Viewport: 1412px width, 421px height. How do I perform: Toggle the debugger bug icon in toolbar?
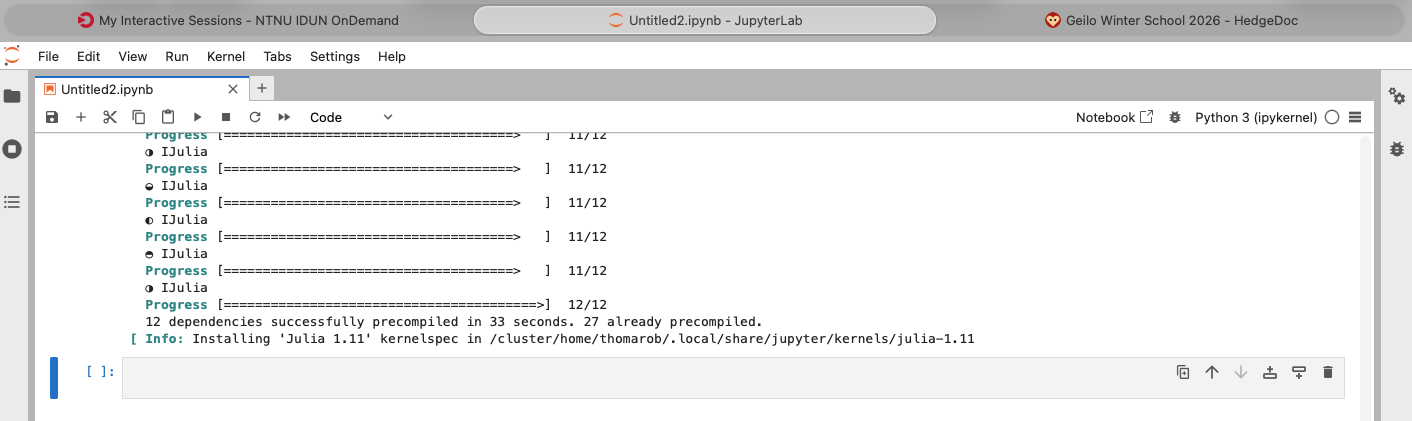(1174, 117)
